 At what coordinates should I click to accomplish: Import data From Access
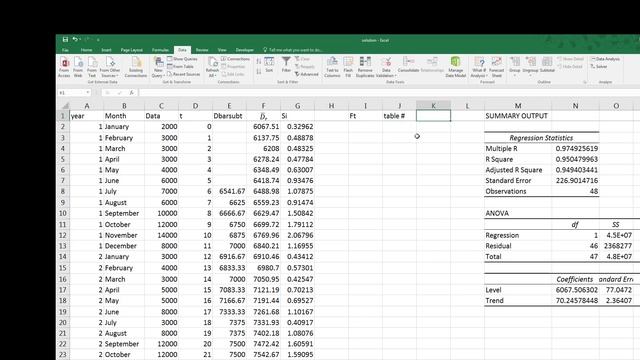pyautogui.click(x=64, y=67)
